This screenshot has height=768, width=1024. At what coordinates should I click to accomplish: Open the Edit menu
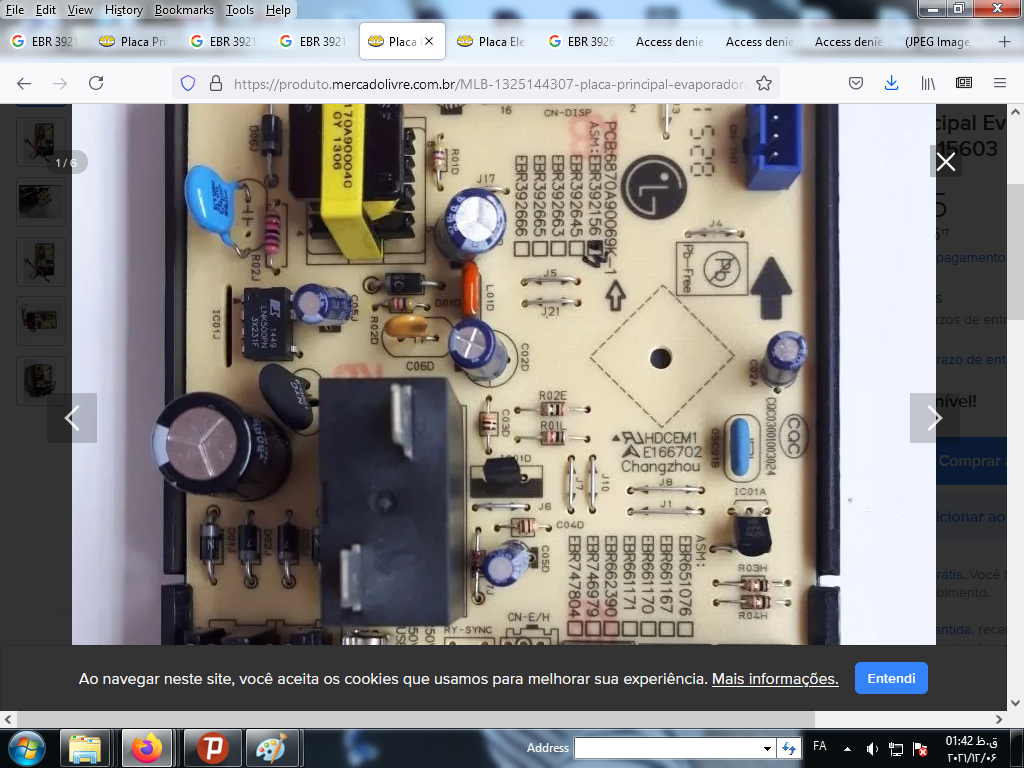click(46, 10)
